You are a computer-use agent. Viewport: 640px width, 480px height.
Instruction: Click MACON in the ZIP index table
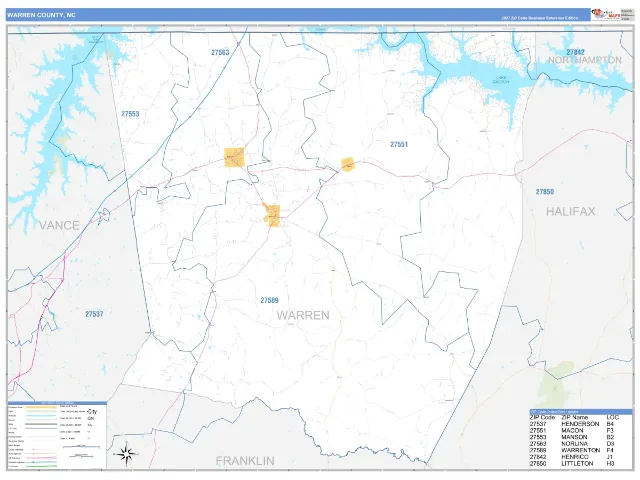(x=572, y=431)
